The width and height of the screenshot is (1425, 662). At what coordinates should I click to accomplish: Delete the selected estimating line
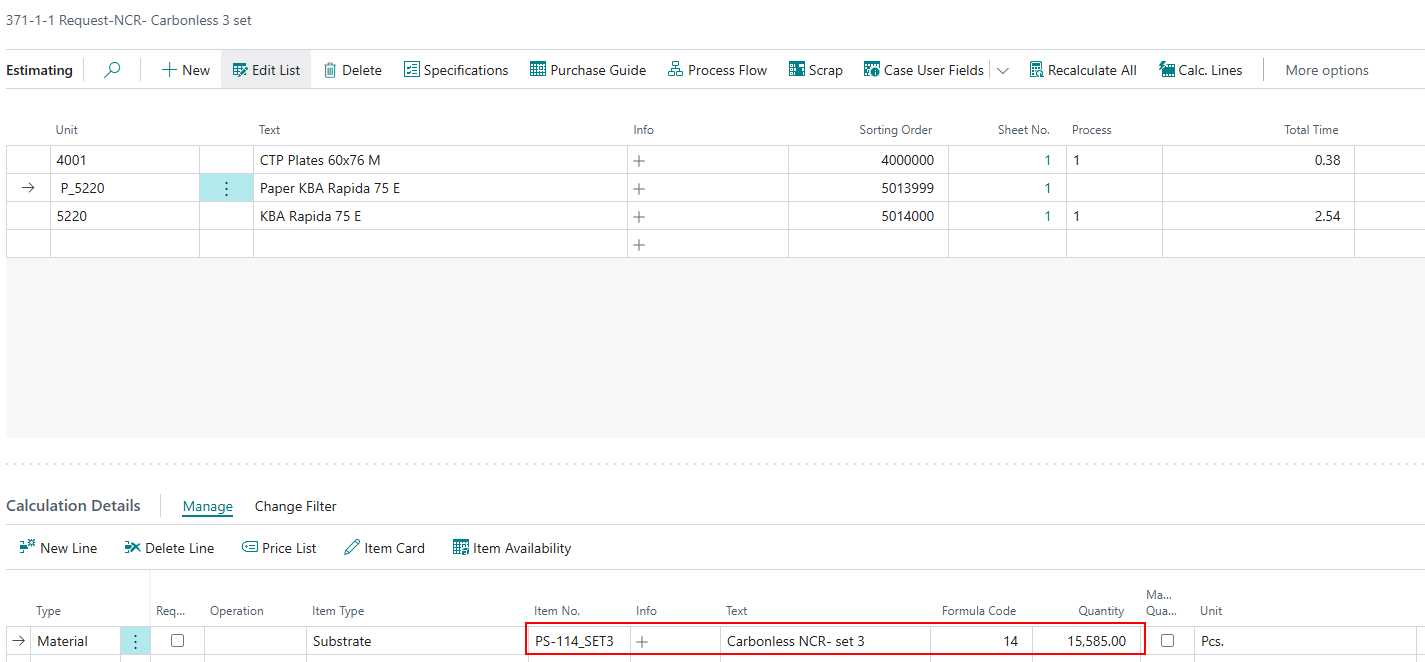(x=352, y=70)
